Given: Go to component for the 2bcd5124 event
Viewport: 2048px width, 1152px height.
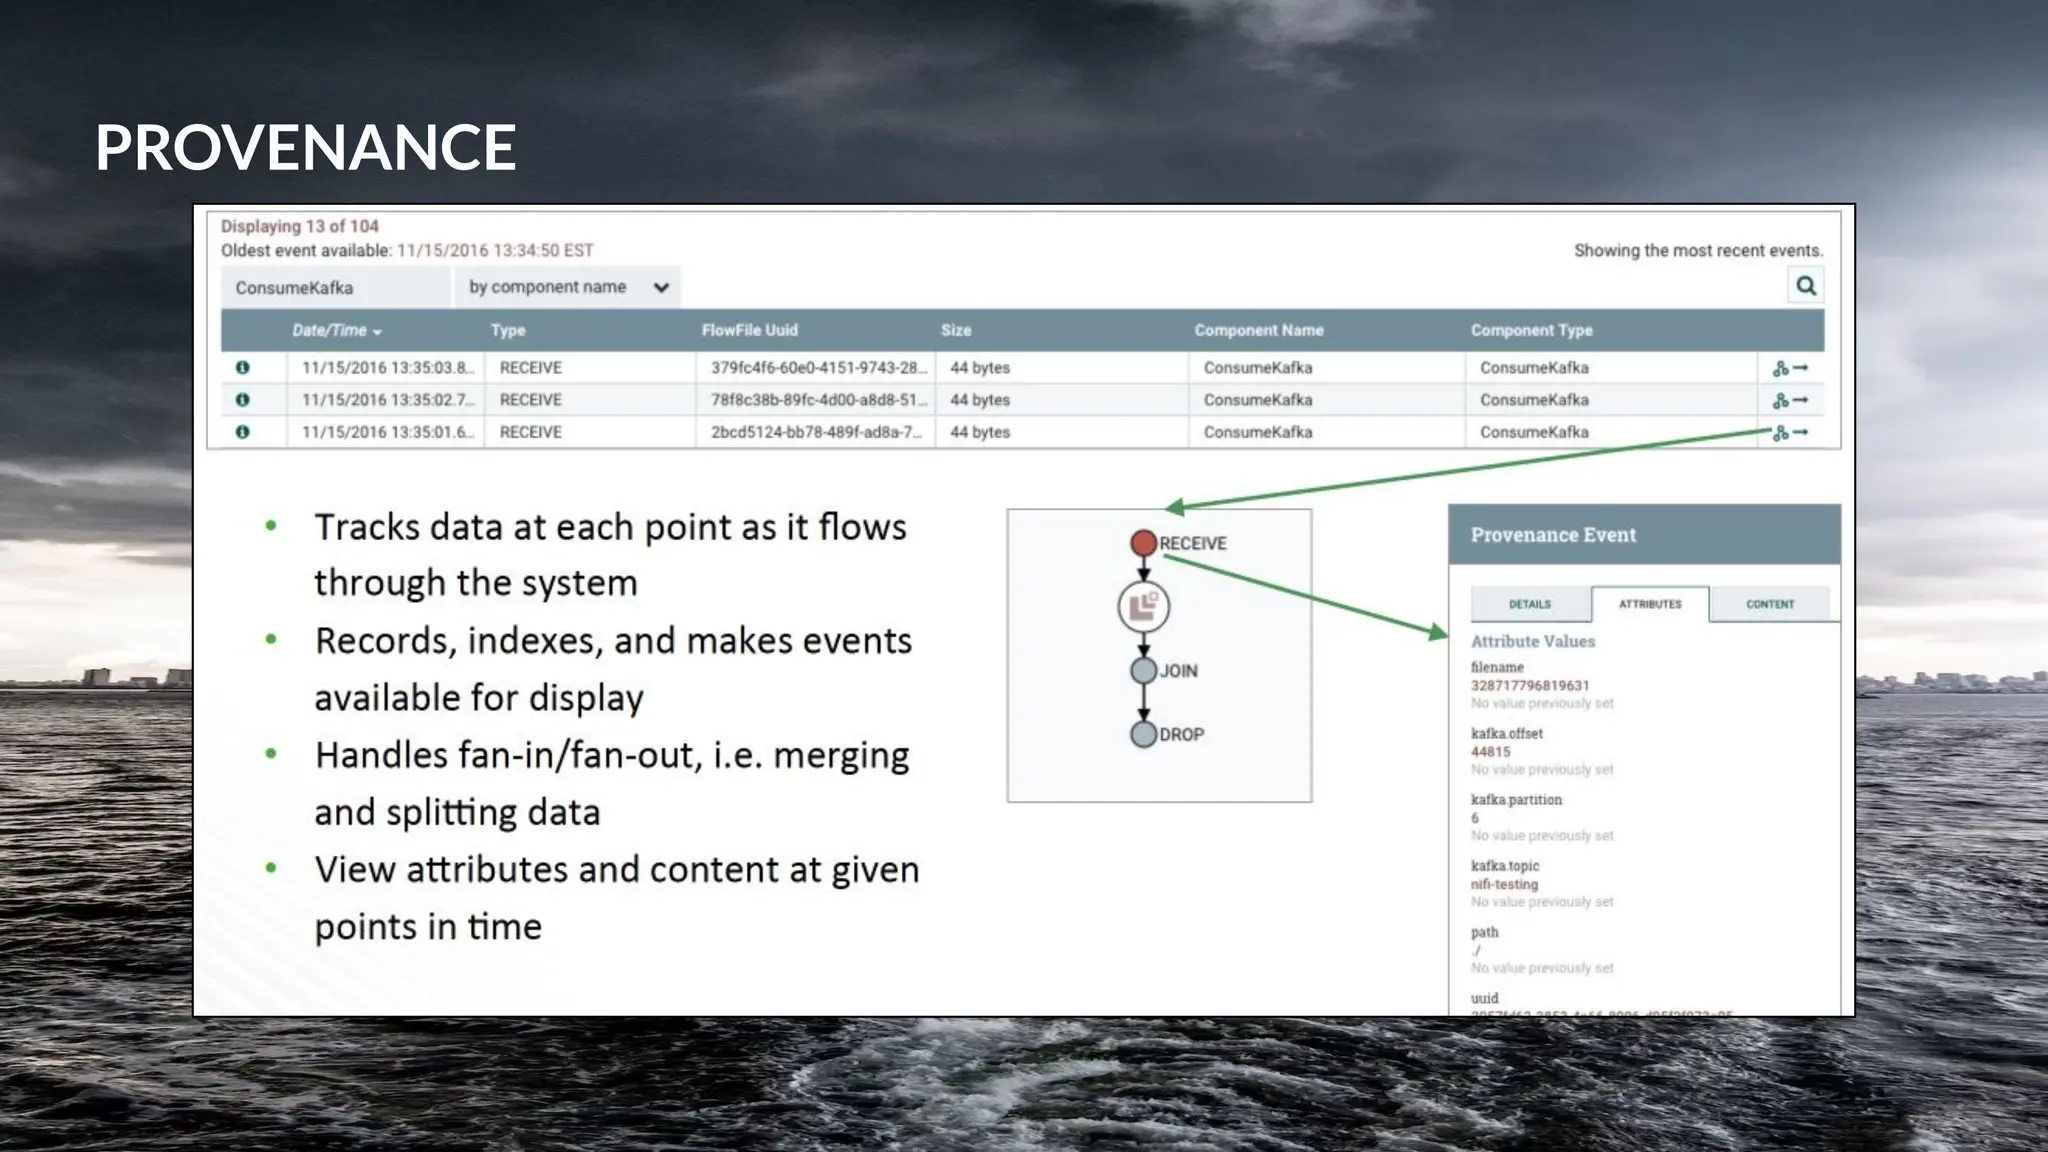Looking at the screenshot, I should [1801, 432].
